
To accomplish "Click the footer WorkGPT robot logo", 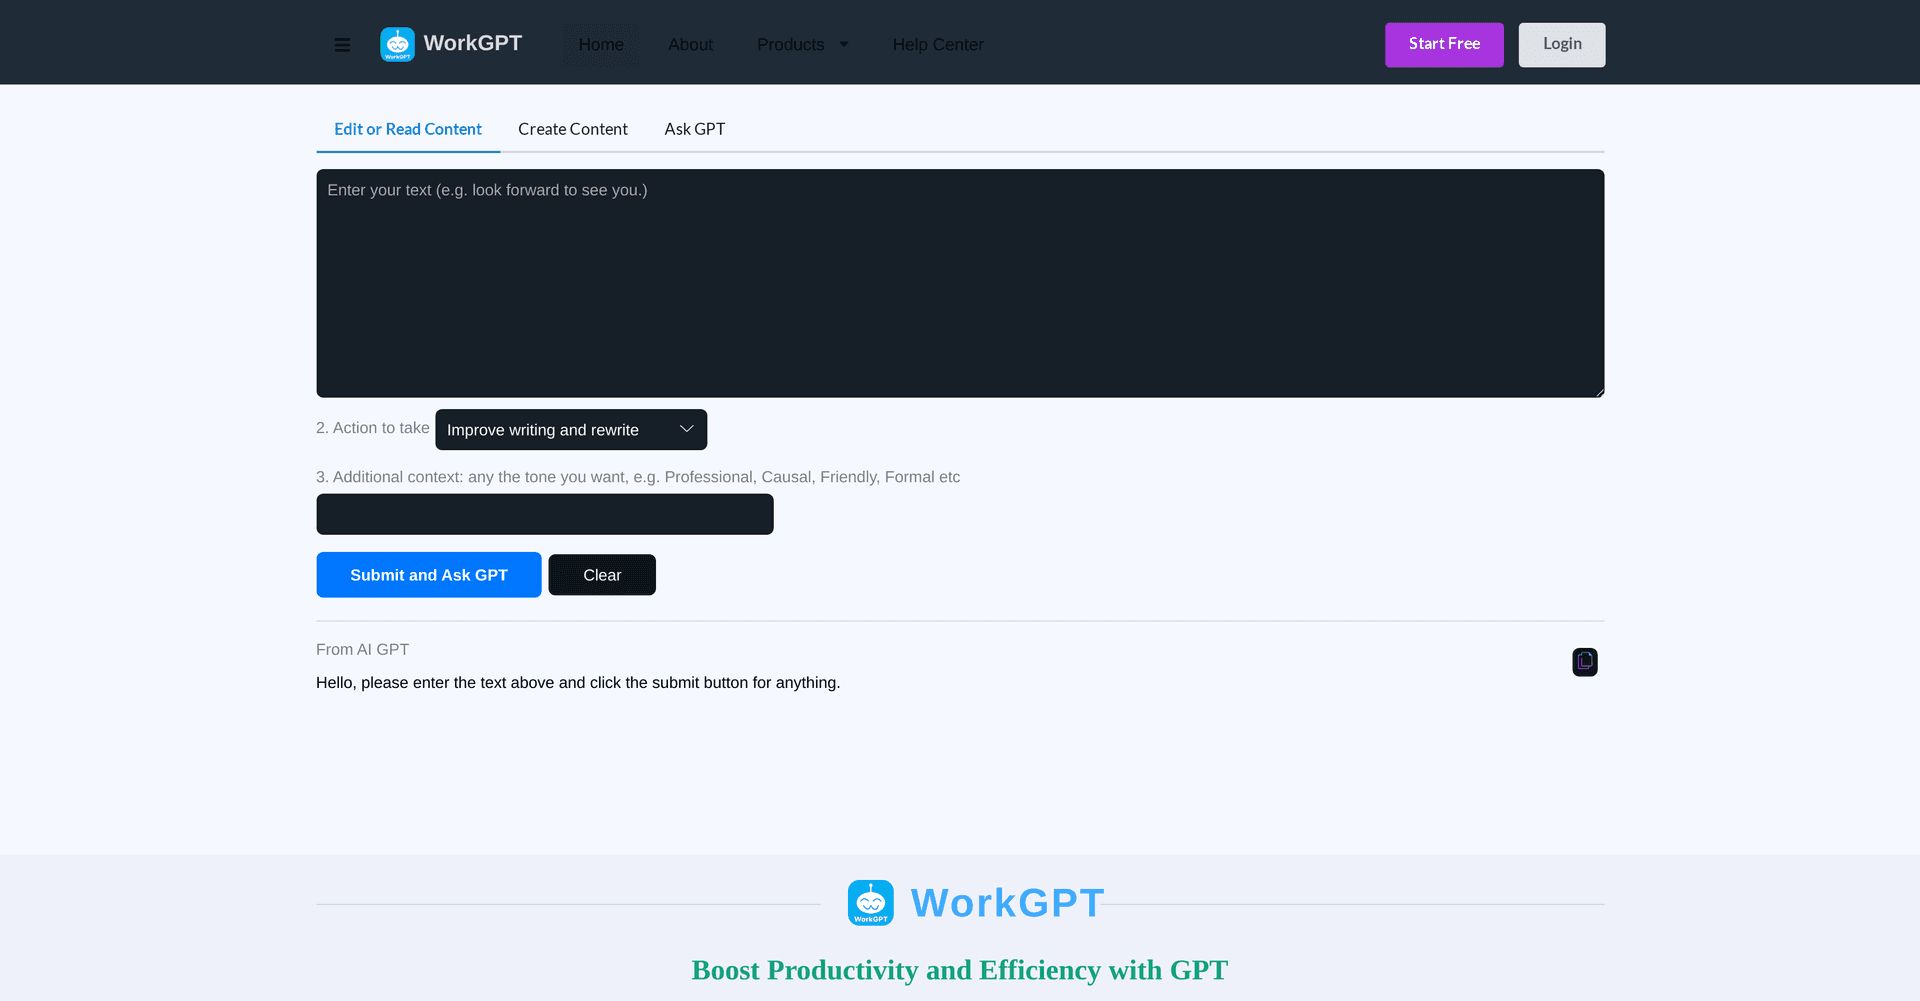I will tap(871, 903).
